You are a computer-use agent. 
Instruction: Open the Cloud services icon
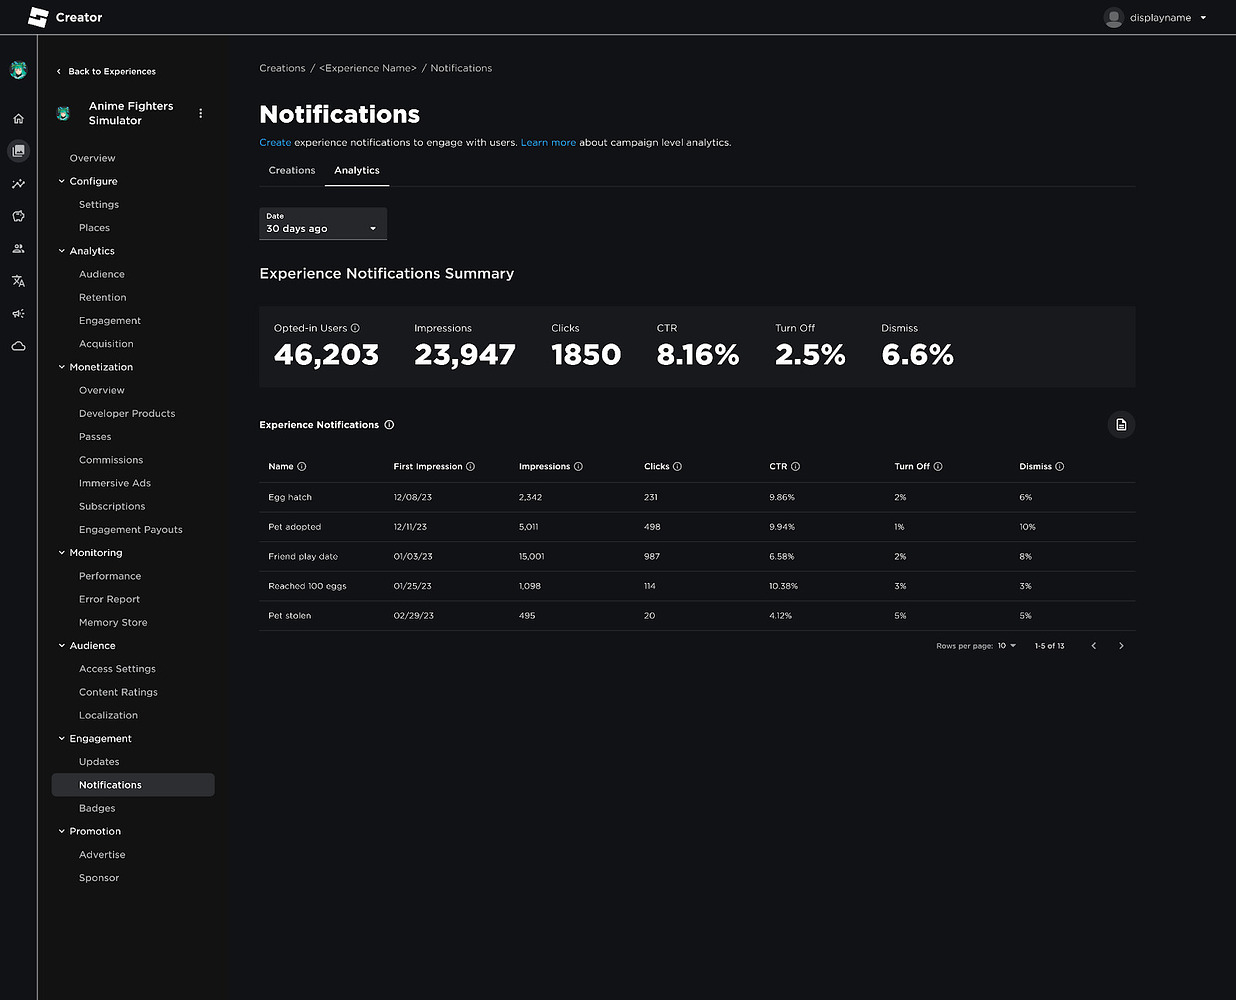pos(18,346)
